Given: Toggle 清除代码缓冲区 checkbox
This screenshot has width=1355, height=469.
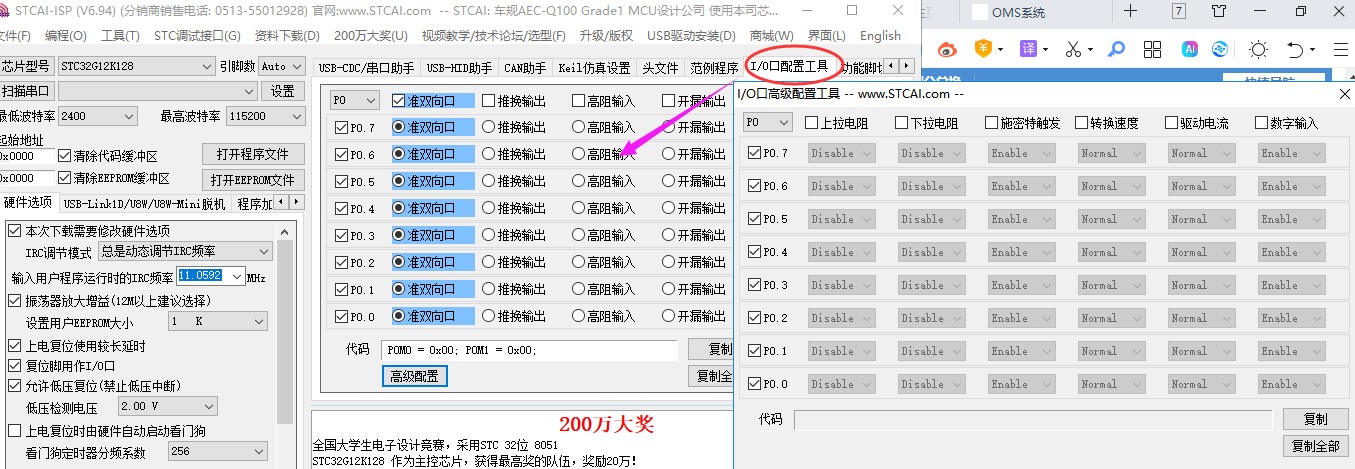Looking at the screenshot, I should (65, 156).
